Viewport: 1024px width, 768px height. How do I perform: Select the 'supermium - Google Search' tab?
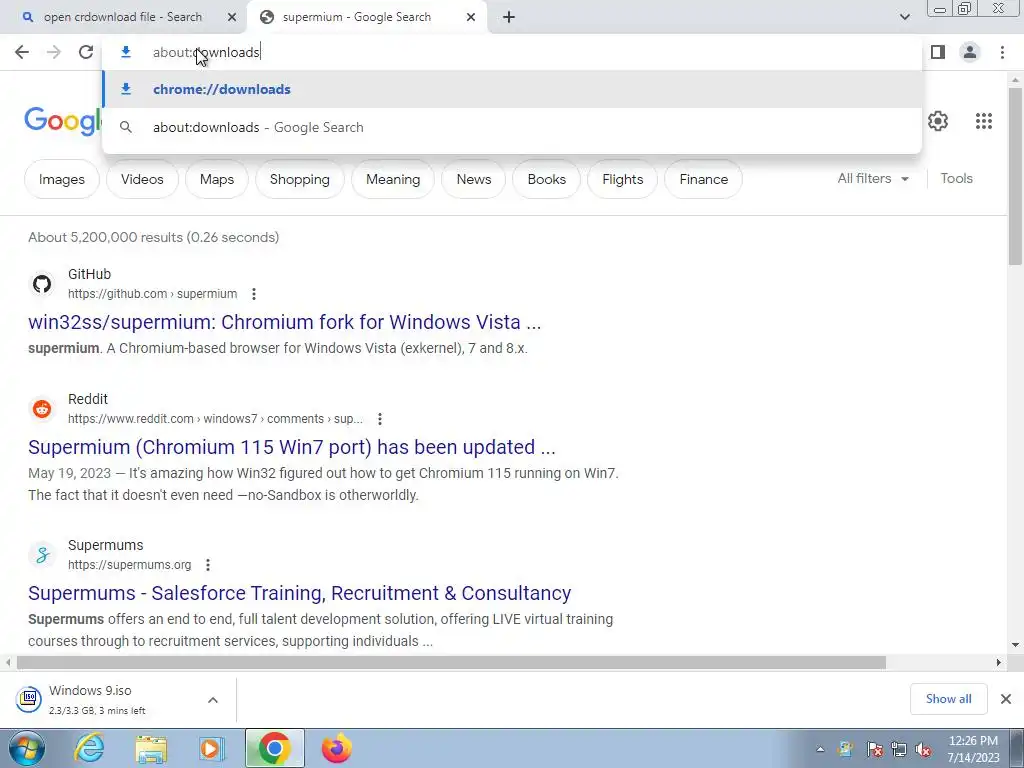click(x=357, y=17)
